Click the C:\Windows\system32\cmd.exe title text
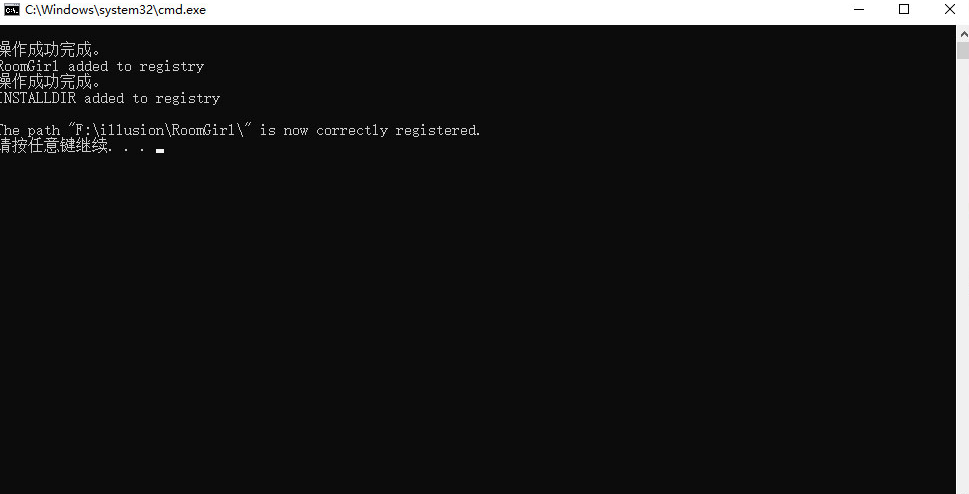This screenshot has width=969, height=494. (x=116, y=10)
